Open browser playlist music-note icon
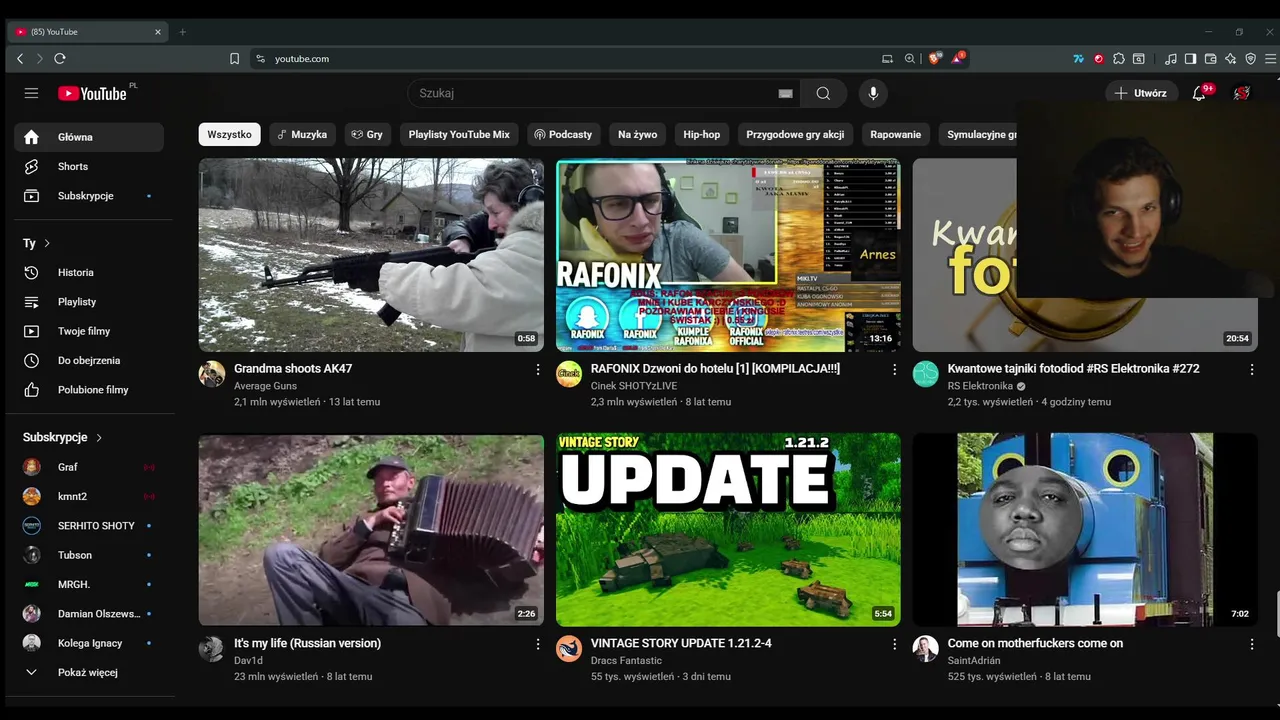 (1171, 59)
